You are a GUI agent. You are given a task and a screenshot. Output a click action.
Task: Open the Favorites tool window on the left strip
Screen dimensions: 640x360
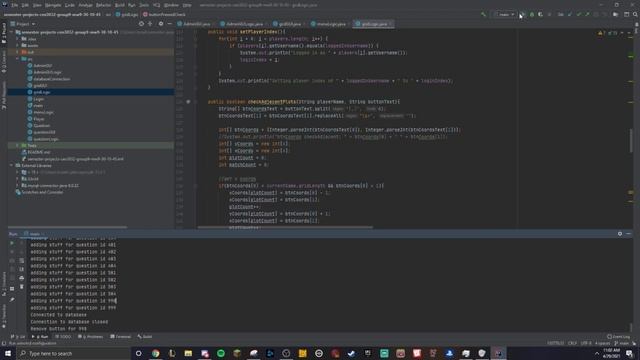tap(4, 316)
